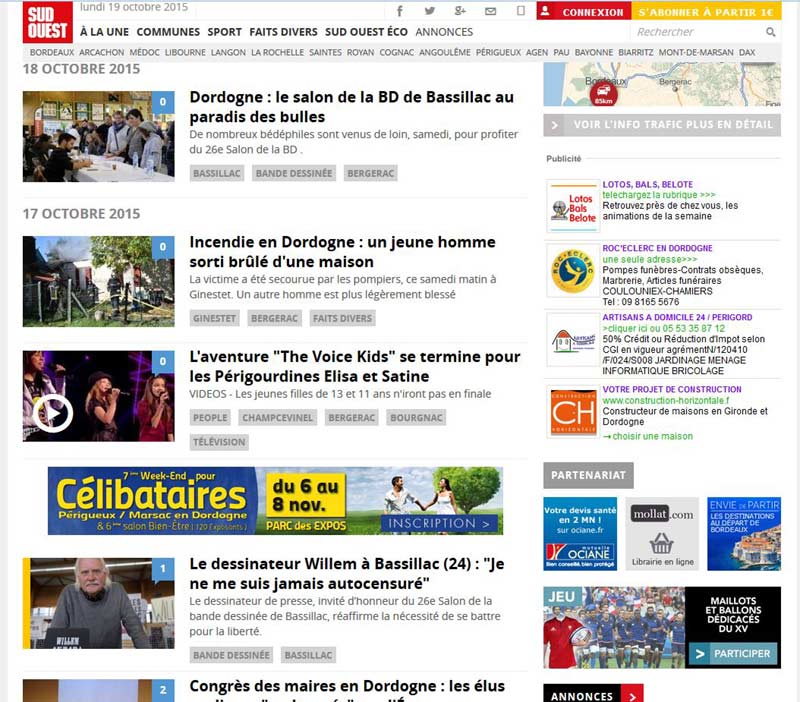Click the magnifying glass search icon
Screen dimensions: 800x702
[x=770, y=32]
